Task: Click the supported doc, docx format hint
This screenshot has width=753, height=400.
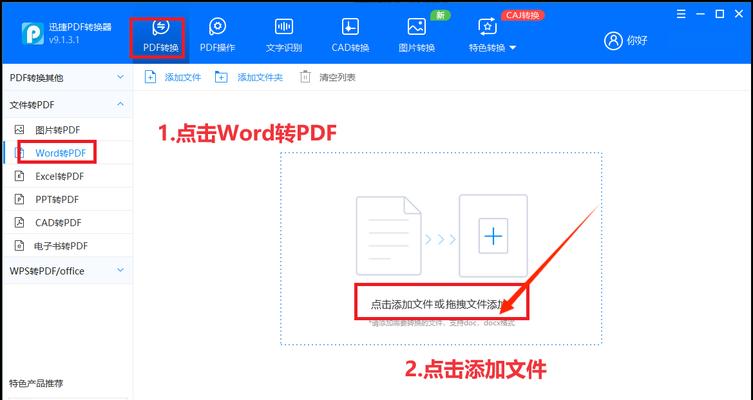Action: point(442,323)
